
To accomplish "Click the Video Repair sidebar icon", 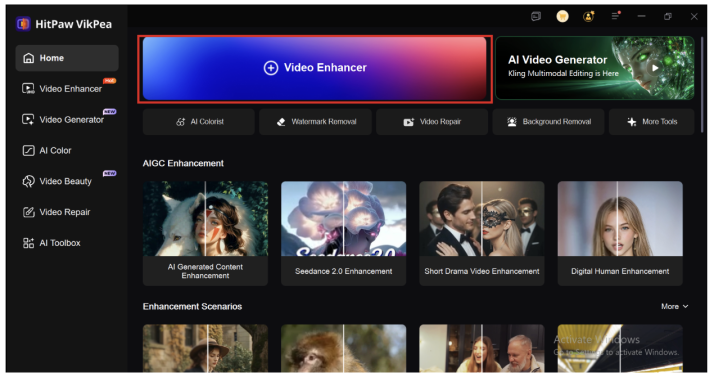I will [28, 212].
